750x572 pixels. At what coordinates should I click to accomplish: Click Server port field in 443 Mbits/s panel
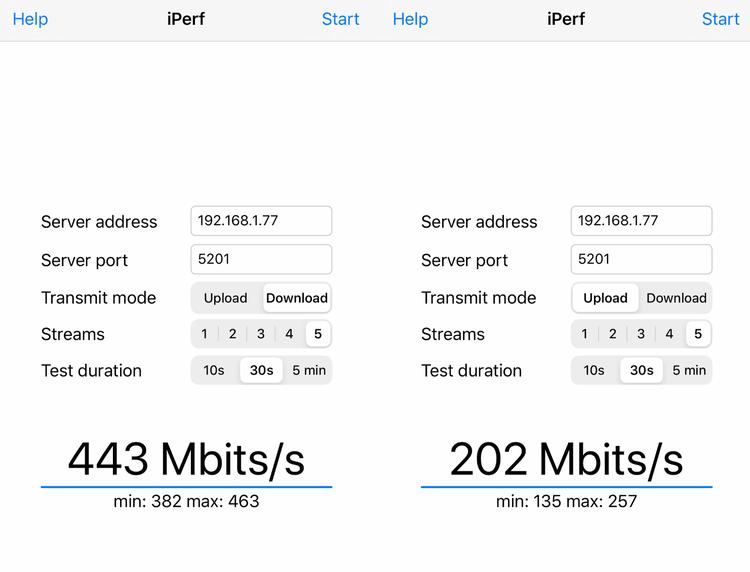point(261,259)
